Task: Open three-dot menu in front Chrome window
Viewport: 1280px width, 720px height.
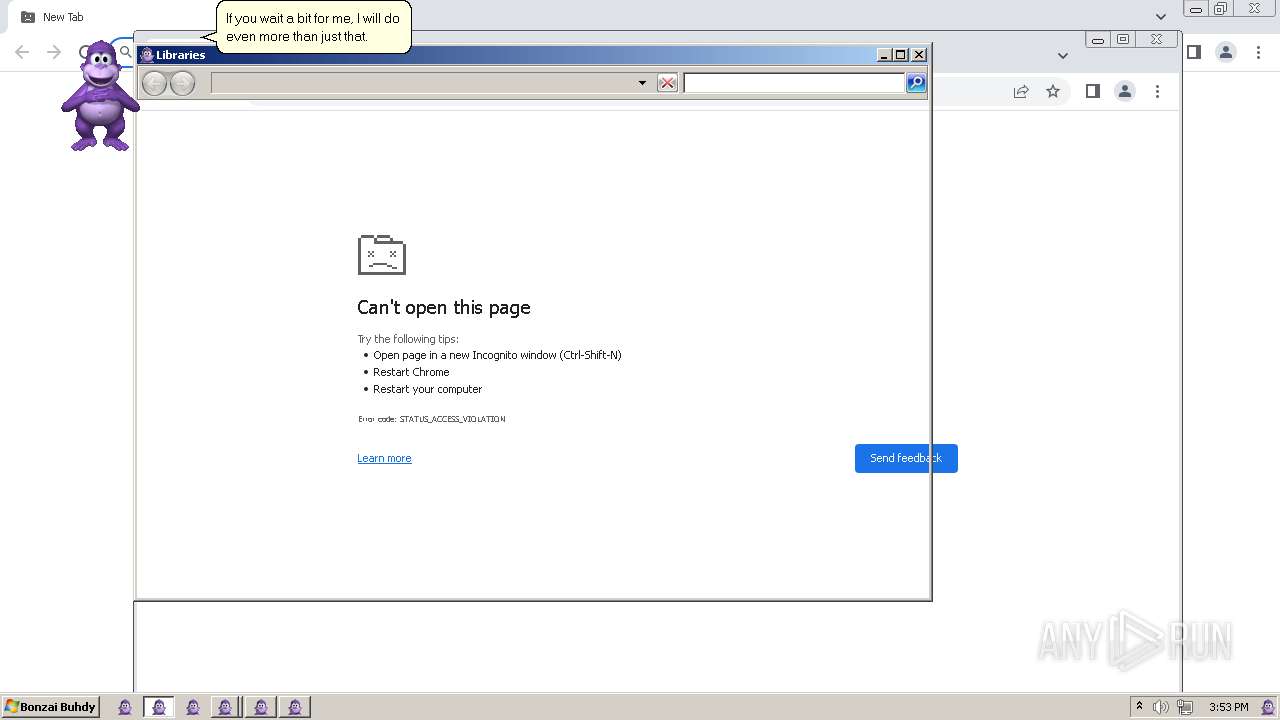Action: [1157, 91]
